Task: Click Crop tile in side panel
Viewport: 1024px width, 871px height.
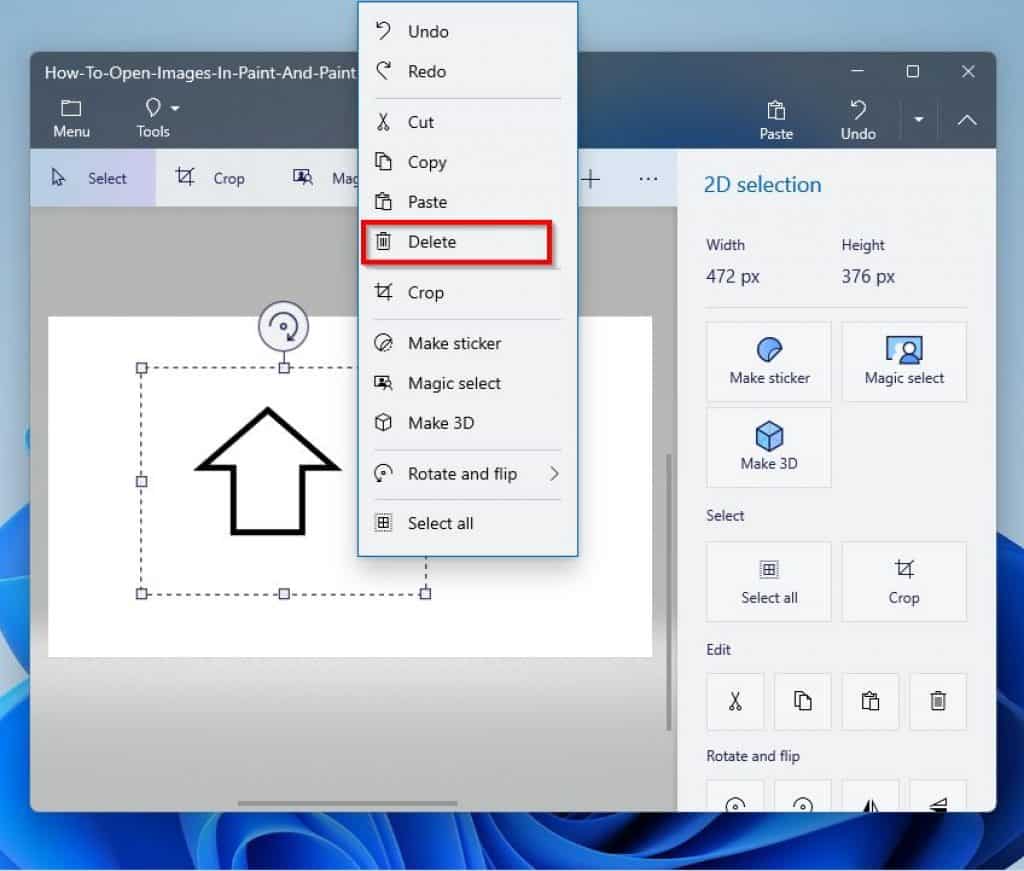Action: click(904, 581)
